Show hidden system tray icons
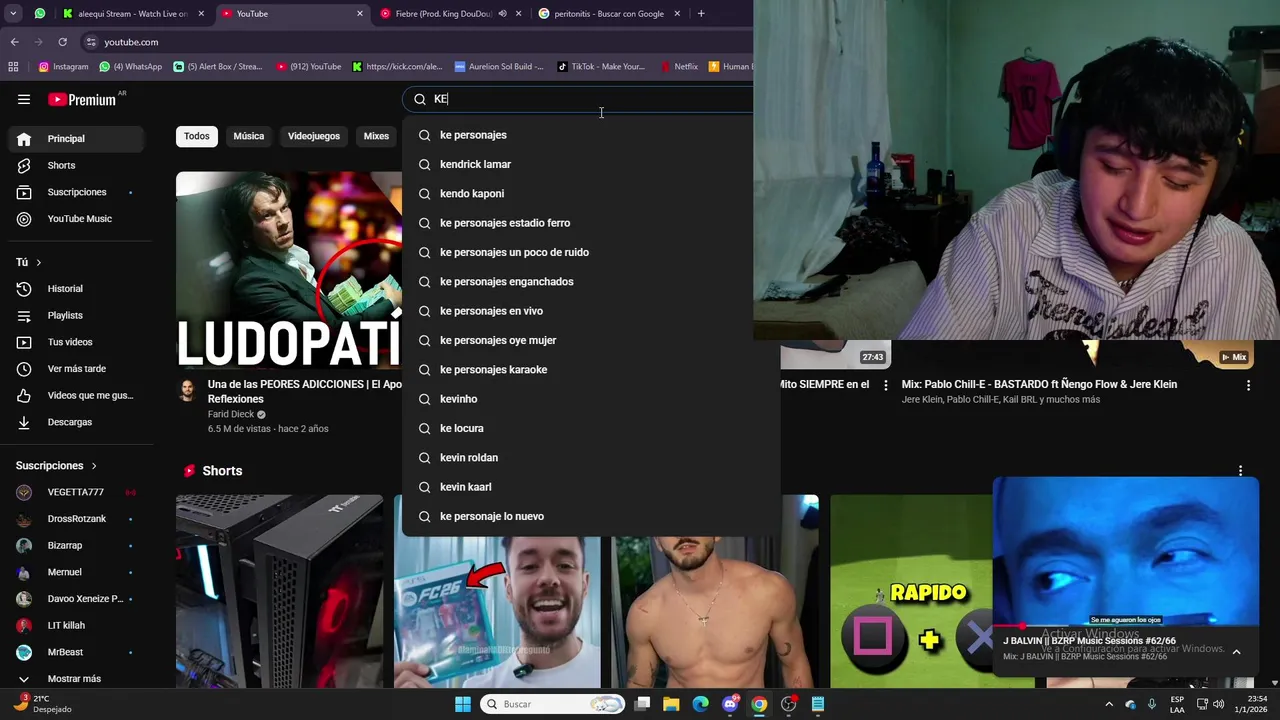This screenshot has width=1280, height=720. click(x=1108, y=704)
